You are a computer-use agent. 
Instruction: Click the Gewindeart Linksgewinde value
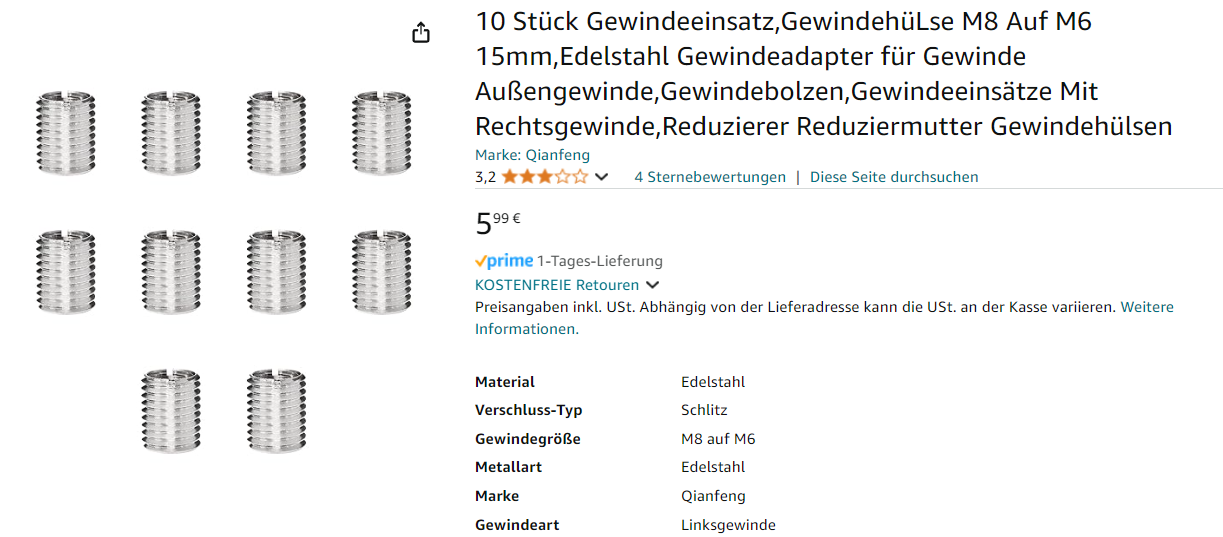click(x=728, y=525)
